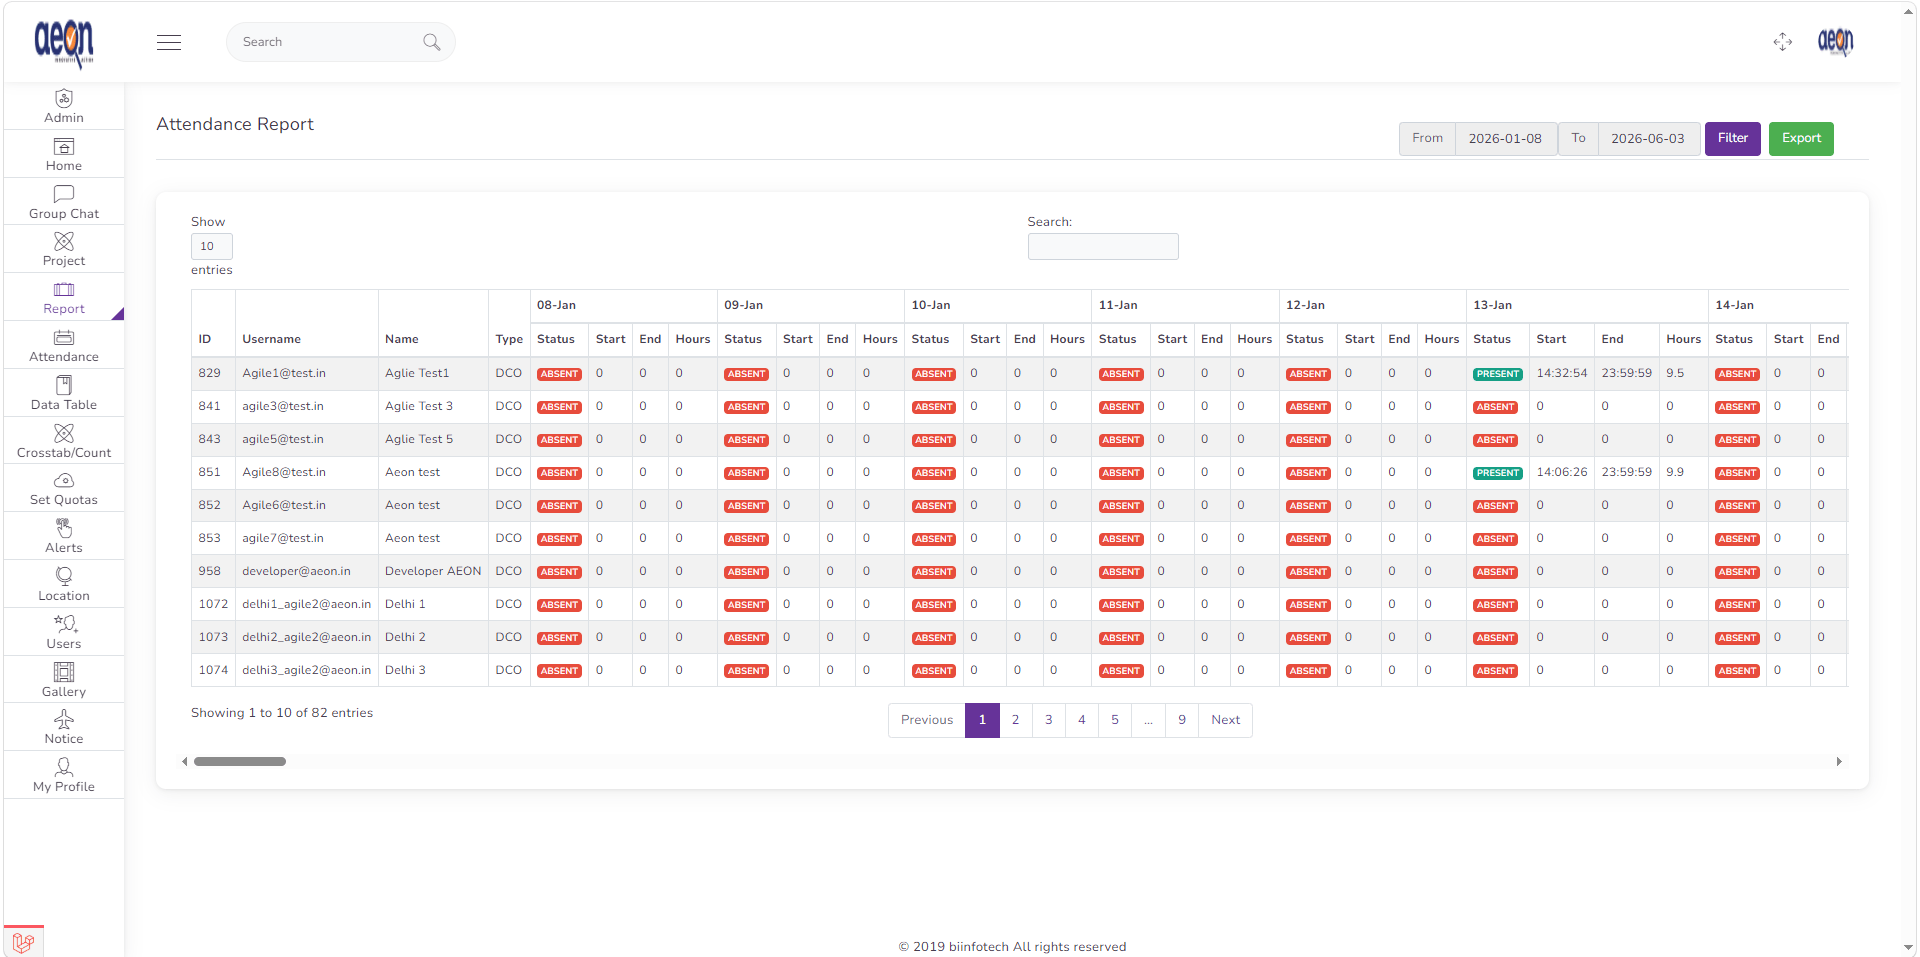Open the Notice sidebar icon
The width and height of the screenshot is (1920, 957).
click(x=64, y=719)
